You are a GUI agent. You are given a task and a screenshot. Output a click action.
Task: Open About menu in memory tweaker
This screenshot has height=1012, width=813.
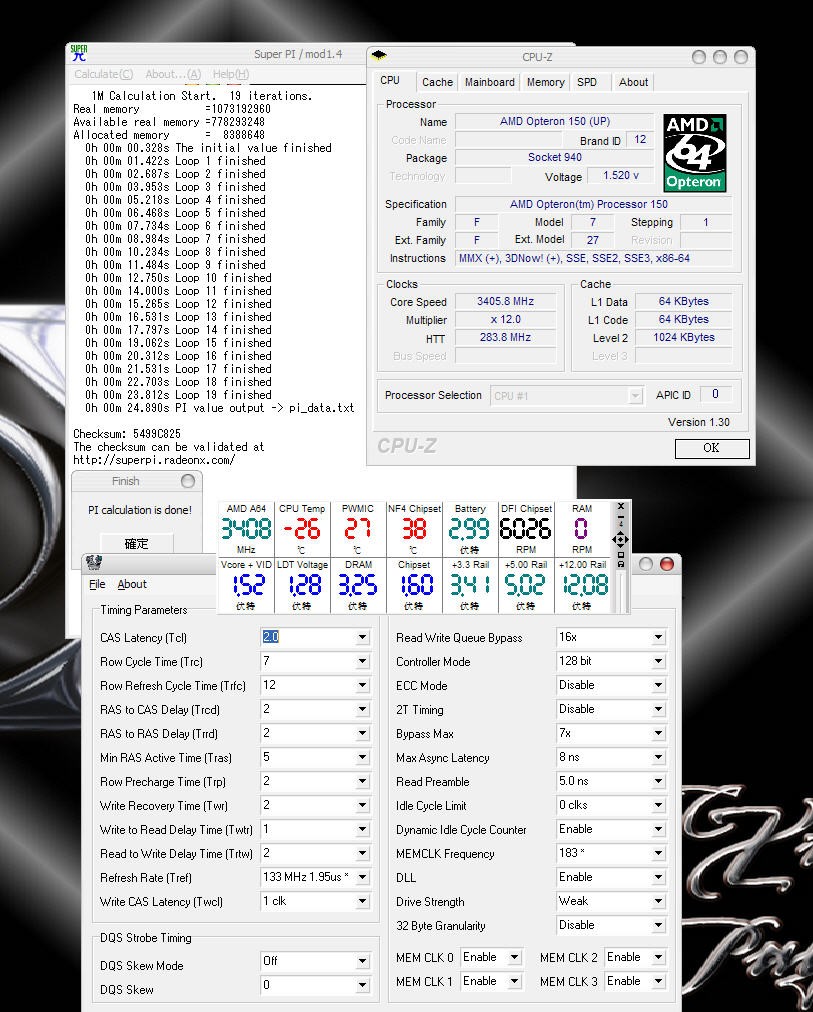[132, 584]
